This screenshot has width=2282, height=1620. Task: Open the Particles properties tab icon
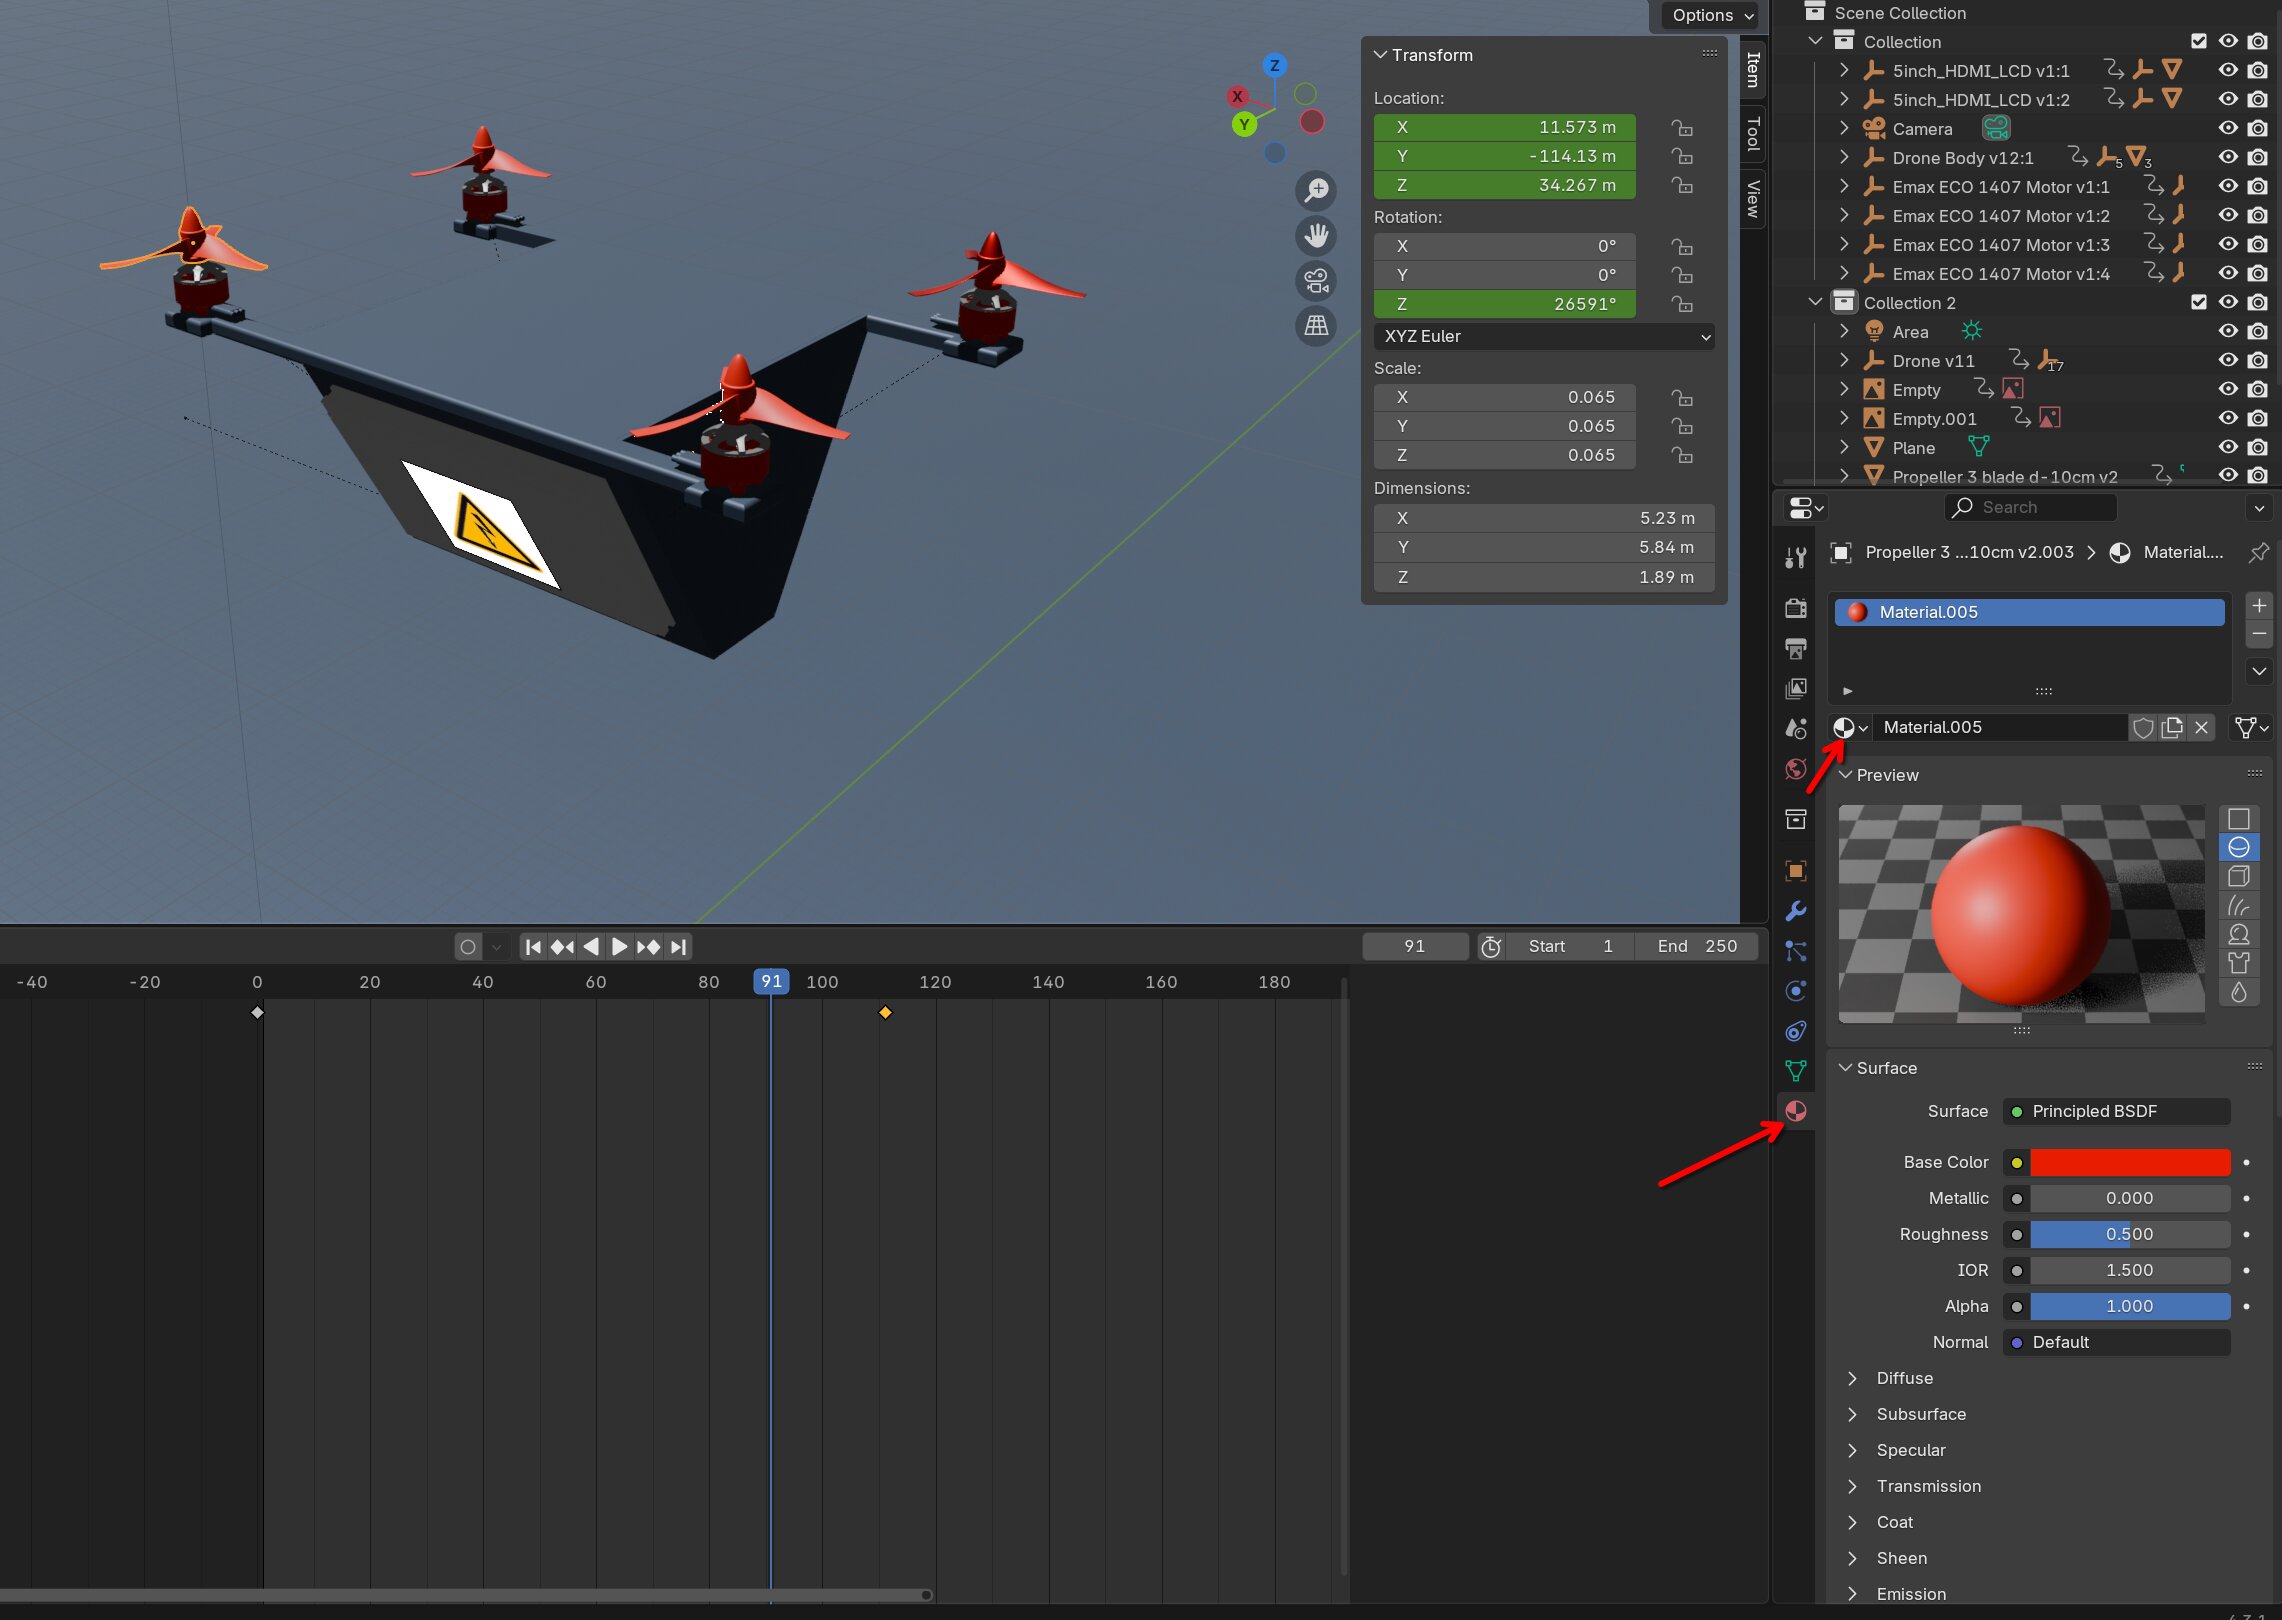1796,950
